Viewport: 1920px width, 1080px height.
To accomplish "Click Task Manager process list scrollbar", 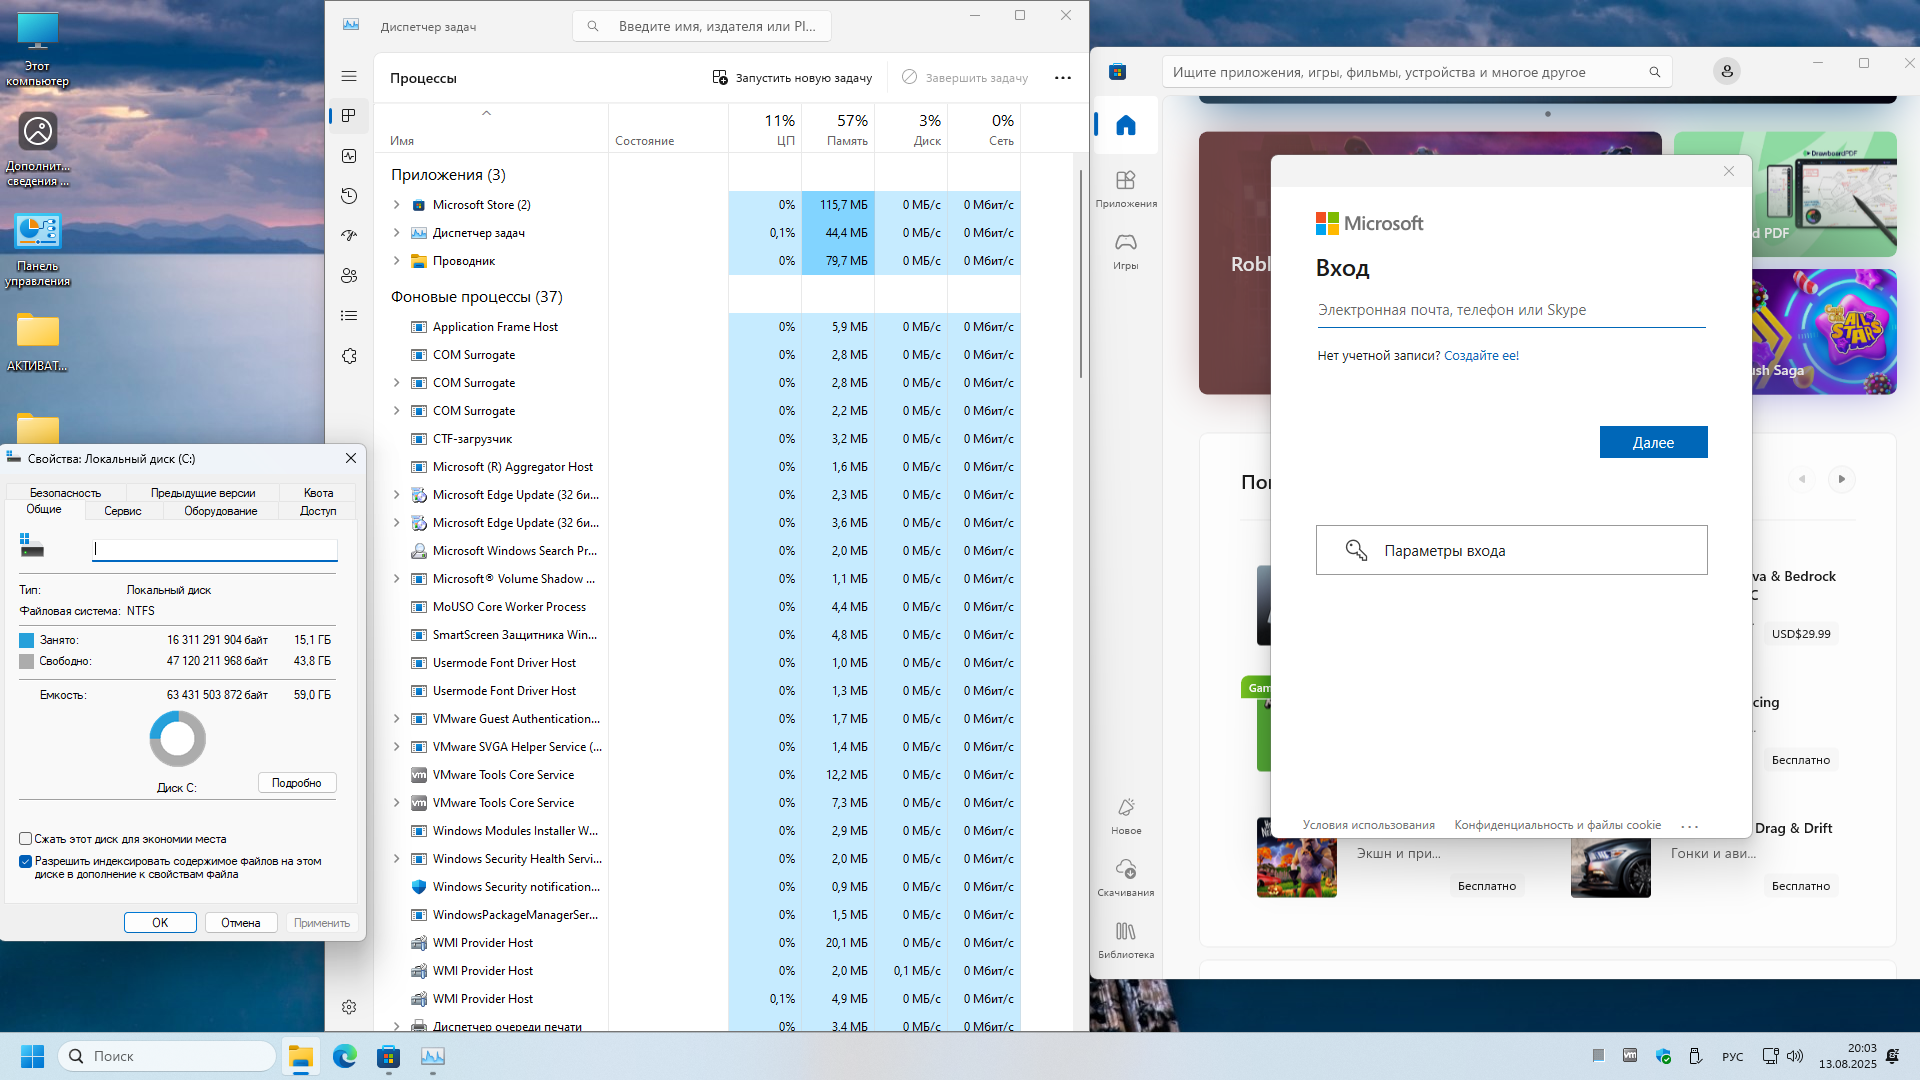I will coord(1081,274).
